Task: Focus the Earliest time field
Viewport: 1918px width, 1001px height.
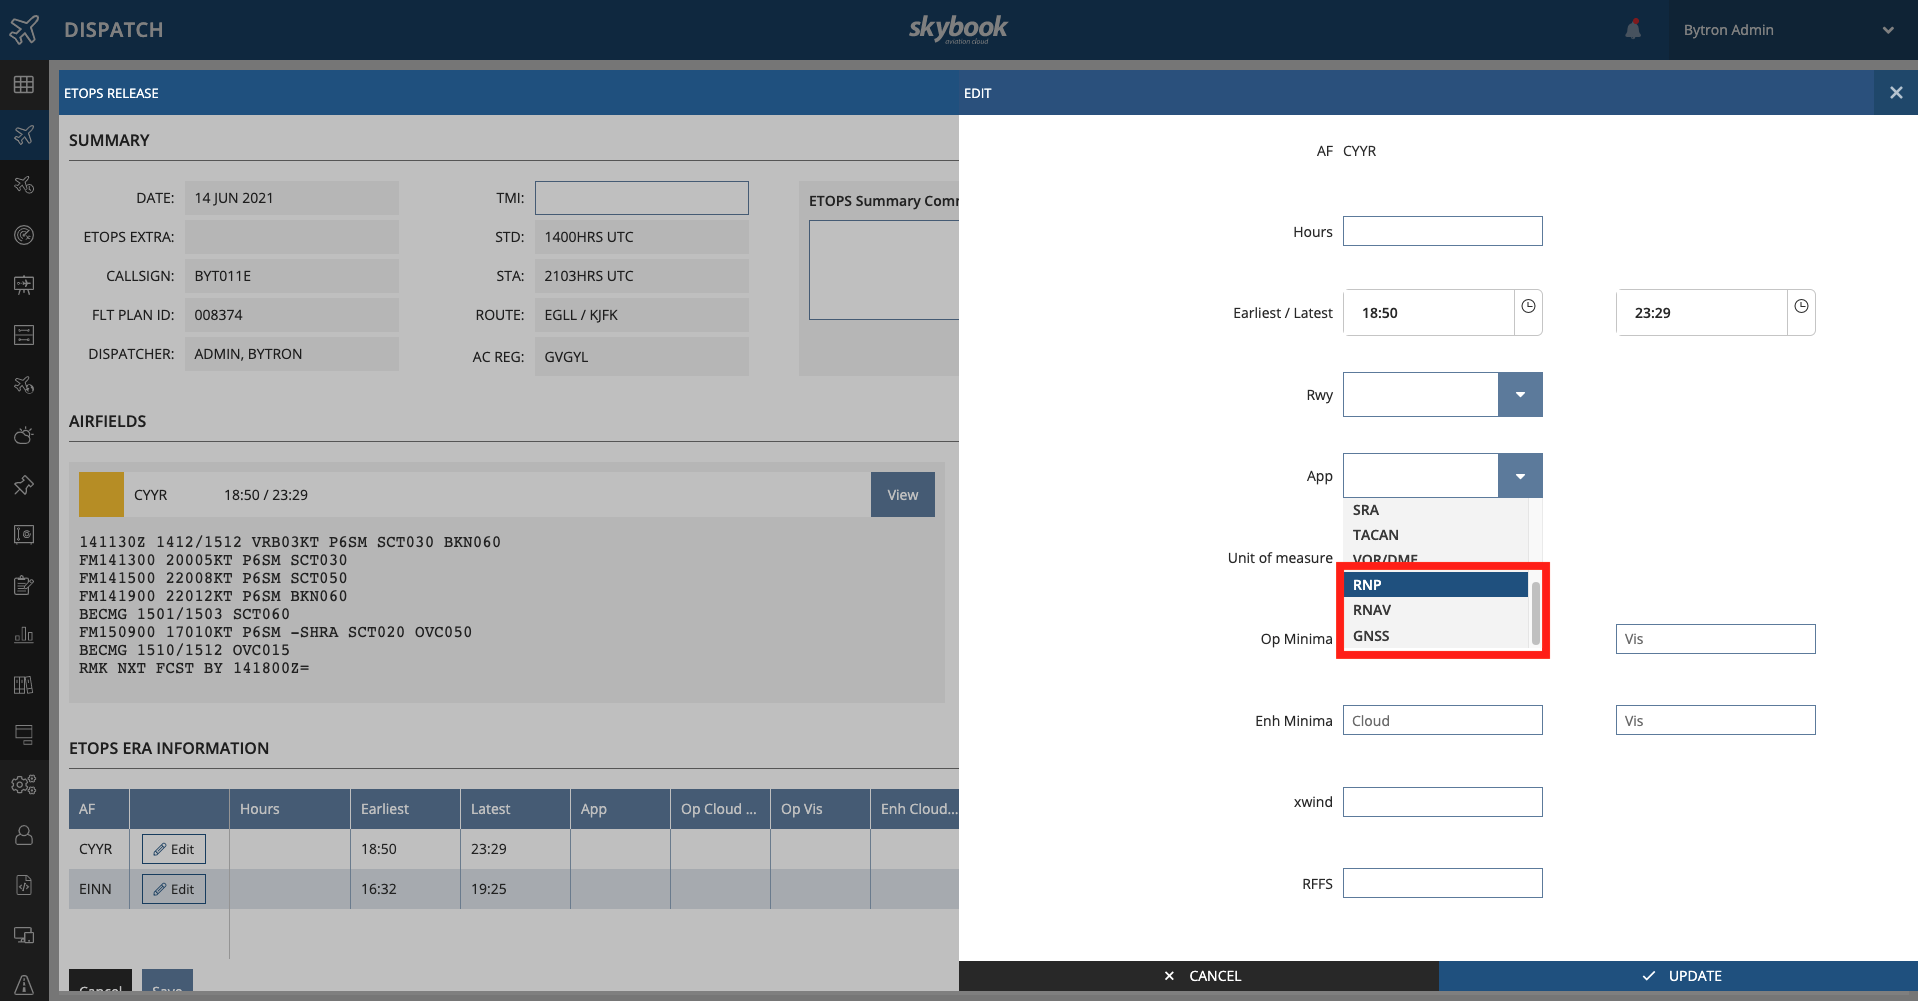Action: point(1428,313)
